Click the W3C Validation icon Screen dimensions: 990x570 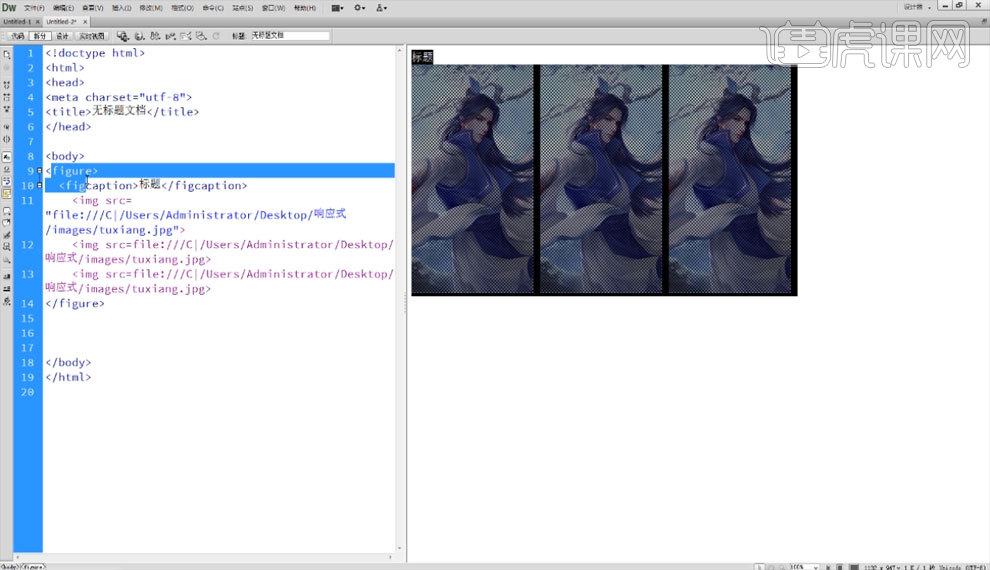(x=170, y=36)
